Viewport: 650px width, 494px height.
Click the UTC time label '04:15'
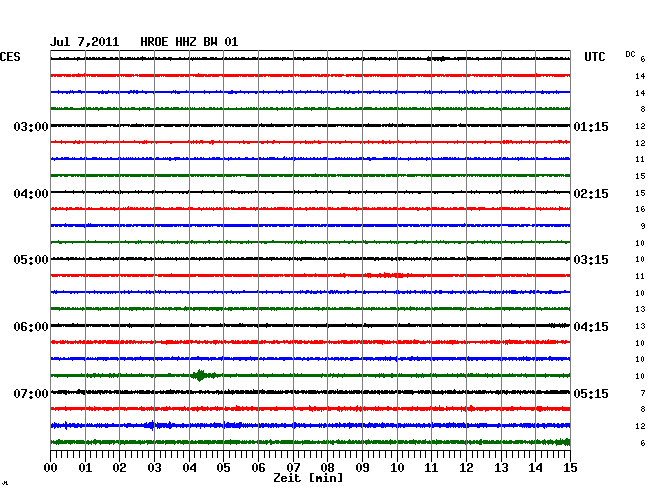591,327
